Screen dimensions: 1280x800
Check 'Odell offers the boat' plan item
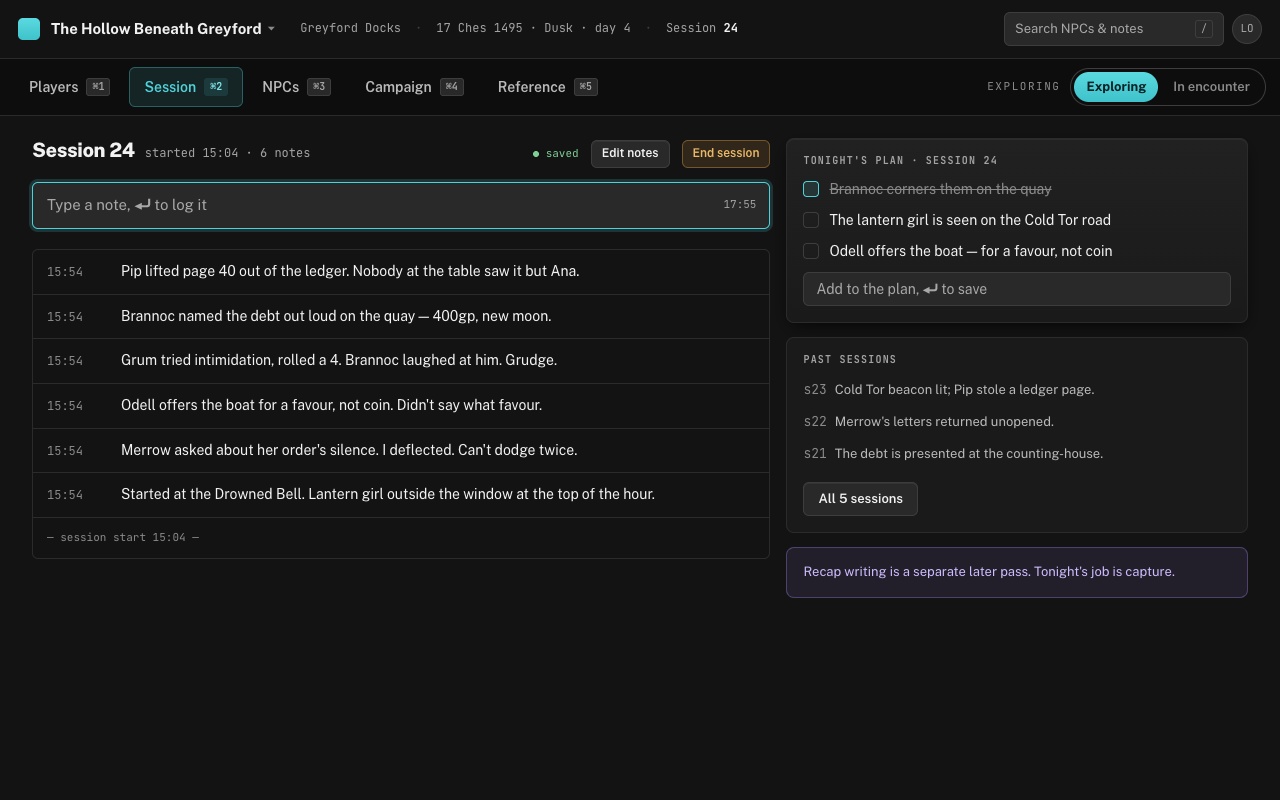point(811,251)
